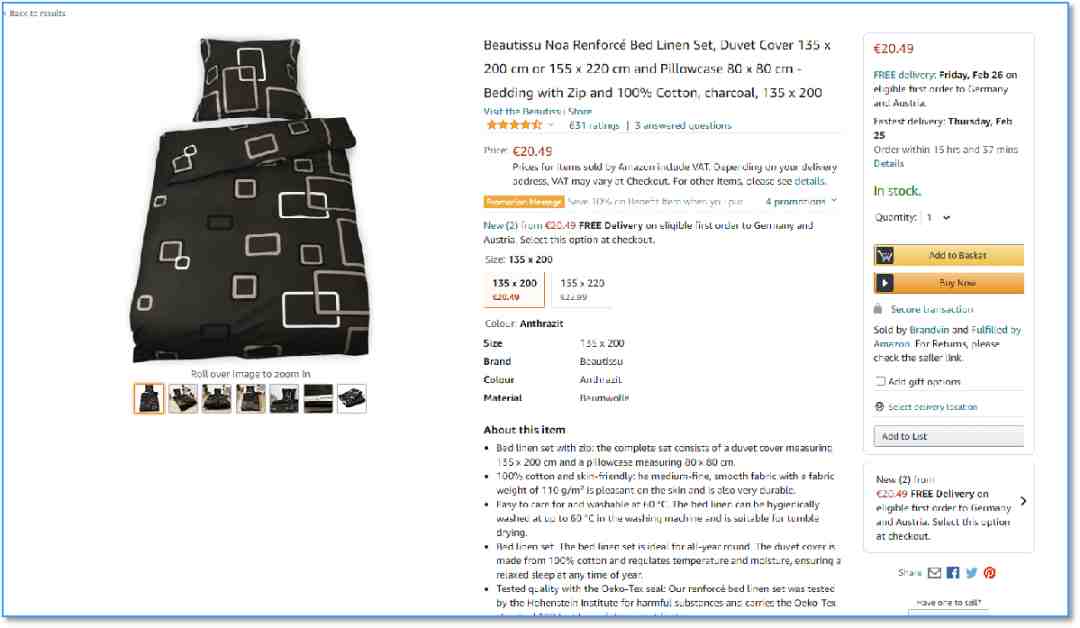Share the product on Facebook

coord(953,573)
